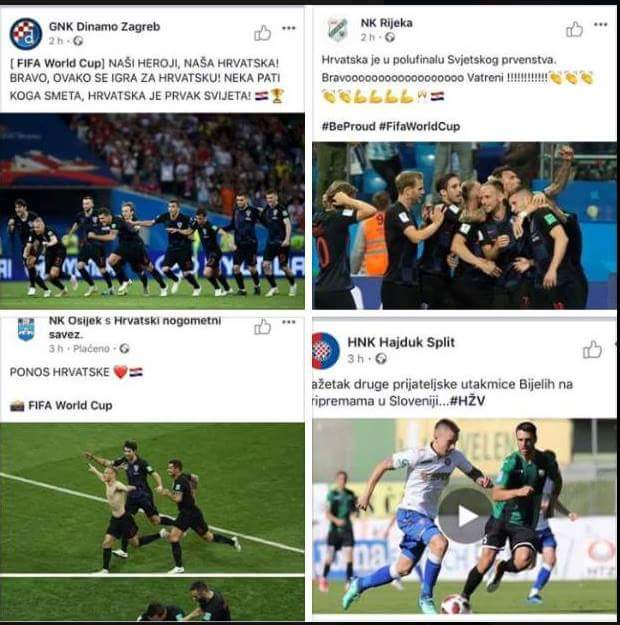Viewport: 620px width, 625px height.
Task: Like the HNK Hajduk Split post
Action: pos(592,350)
